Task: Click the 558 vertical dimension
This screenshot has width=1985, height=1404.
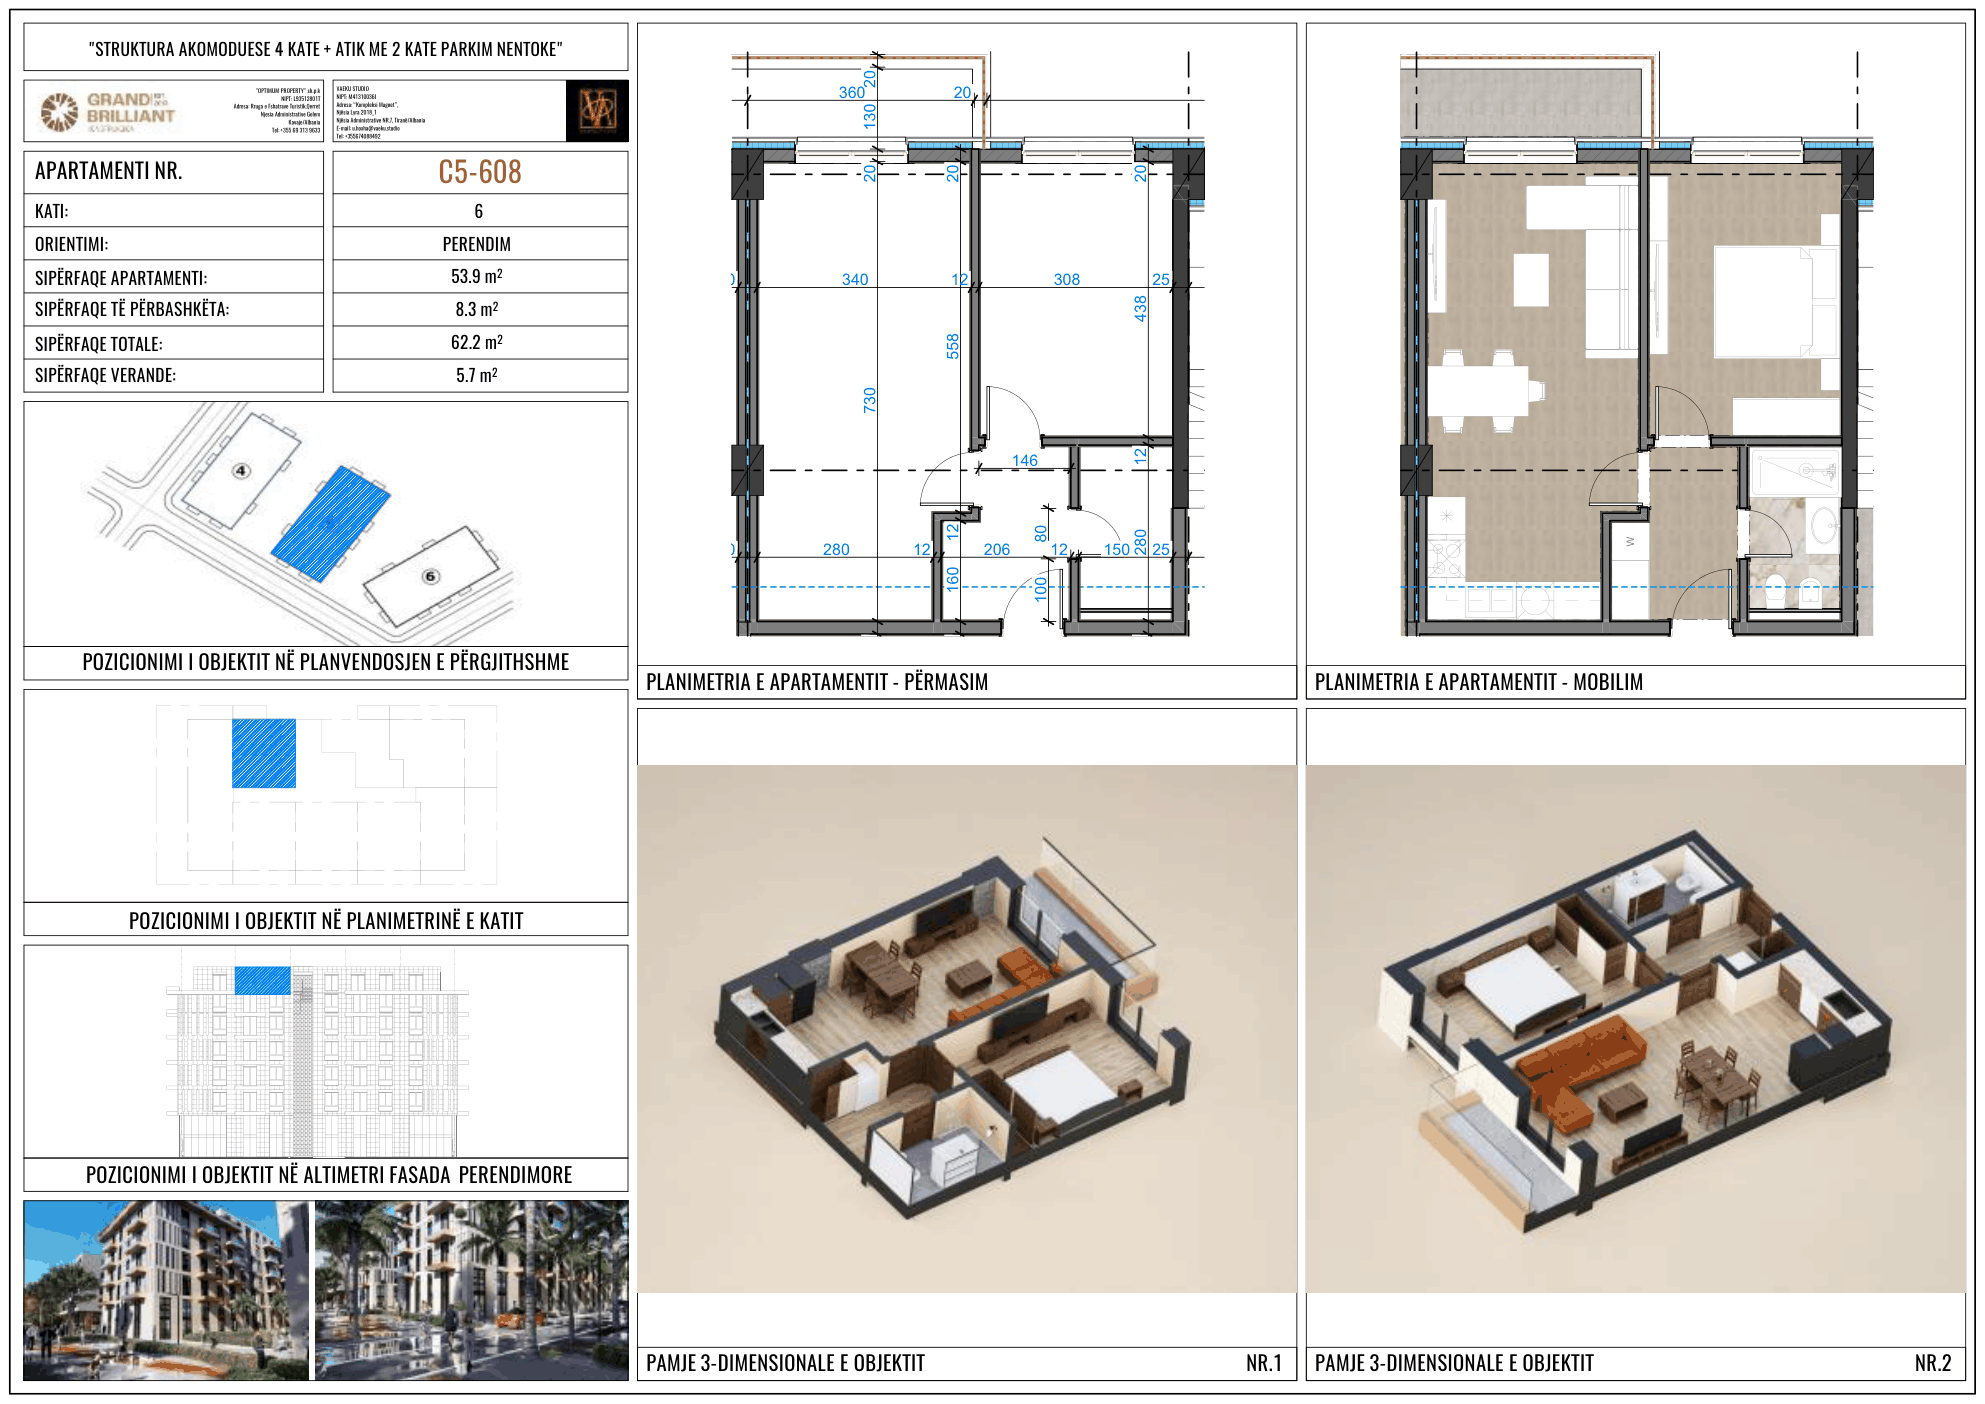Action: (x=952, y=346)
